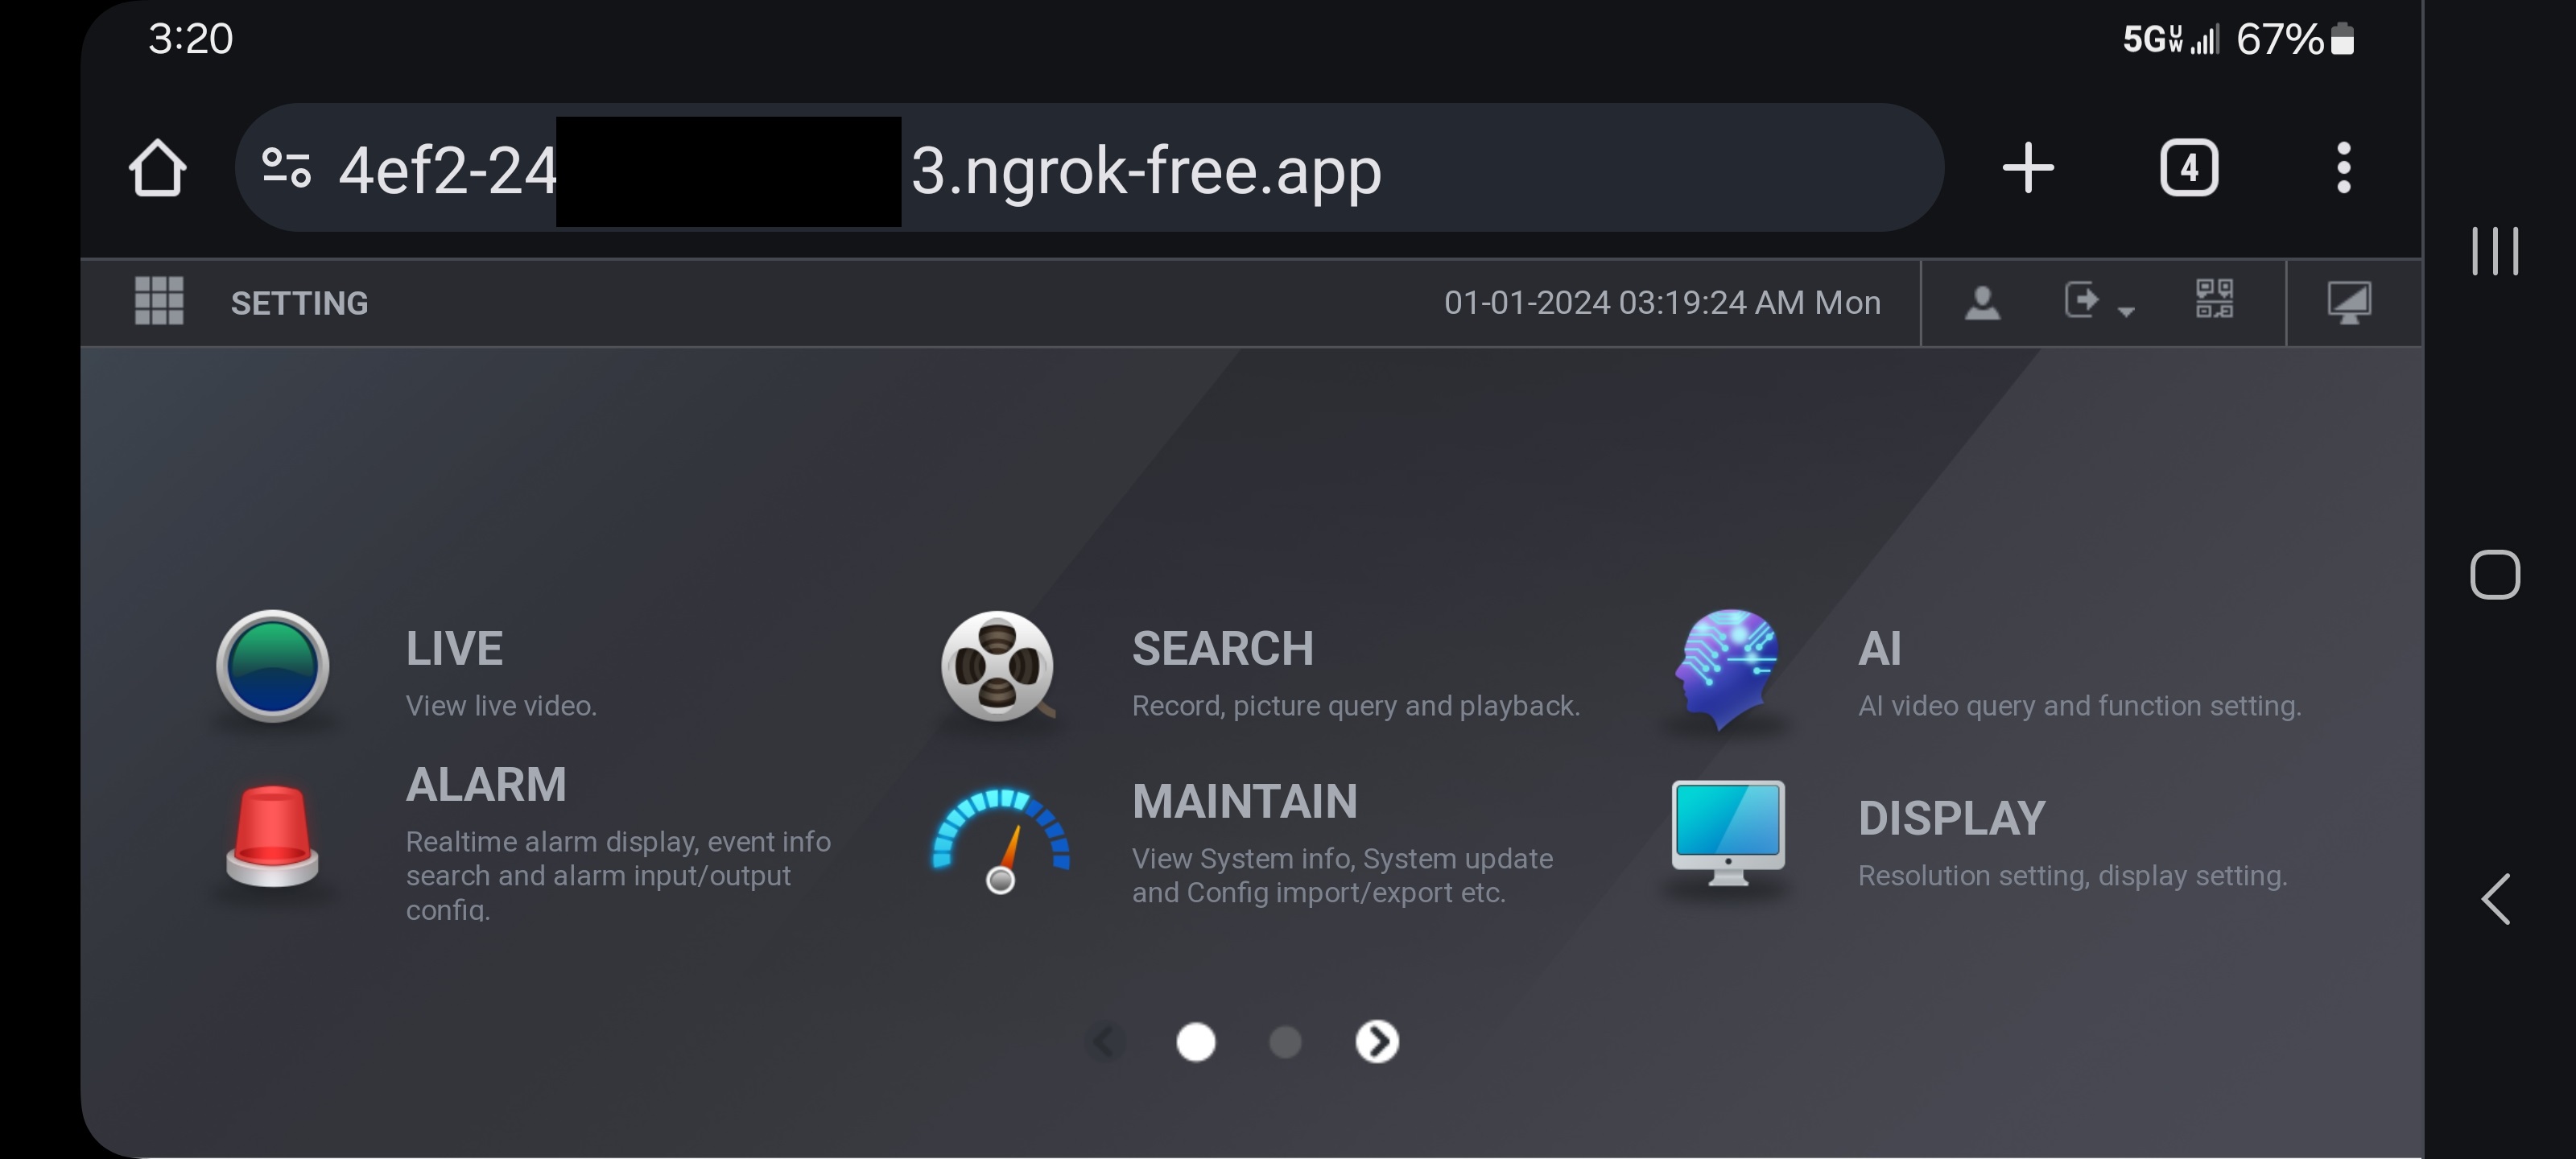Open AI via the brain head icon
Screen dimensions: 2576x1159
coord(1727,668)
